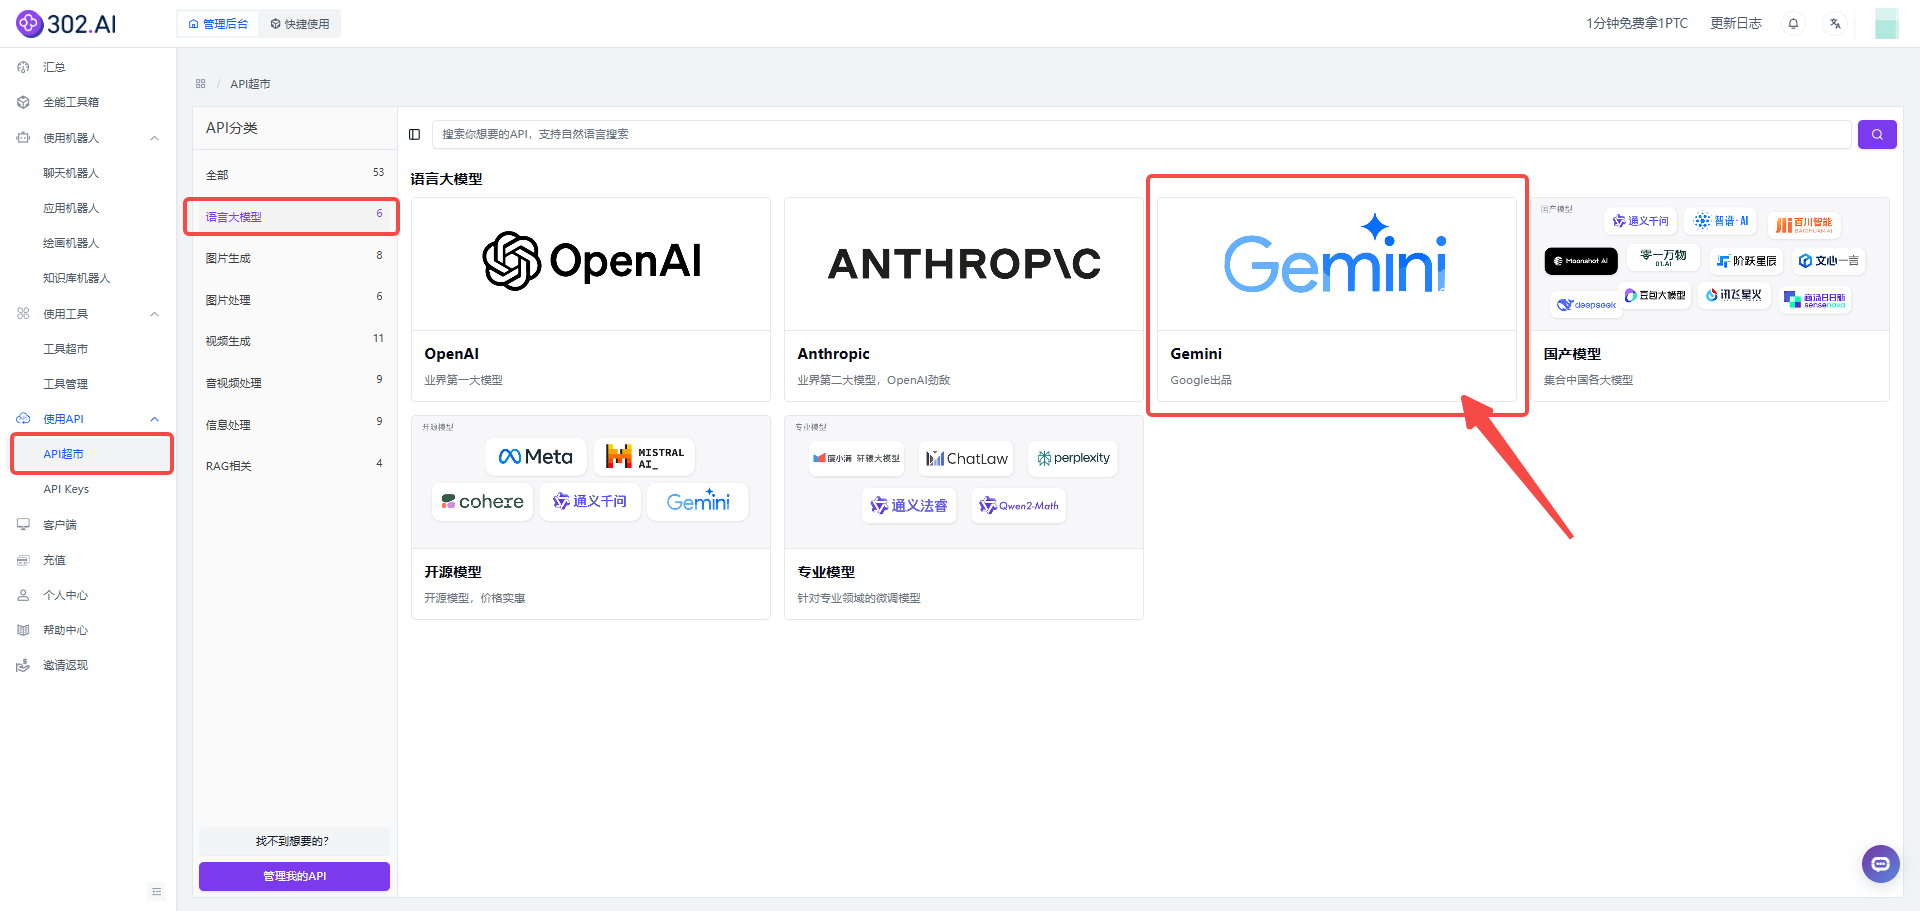Click the 语言大模型 section heading
Viewport: 1920px width, 911px height.
(446, 179)
